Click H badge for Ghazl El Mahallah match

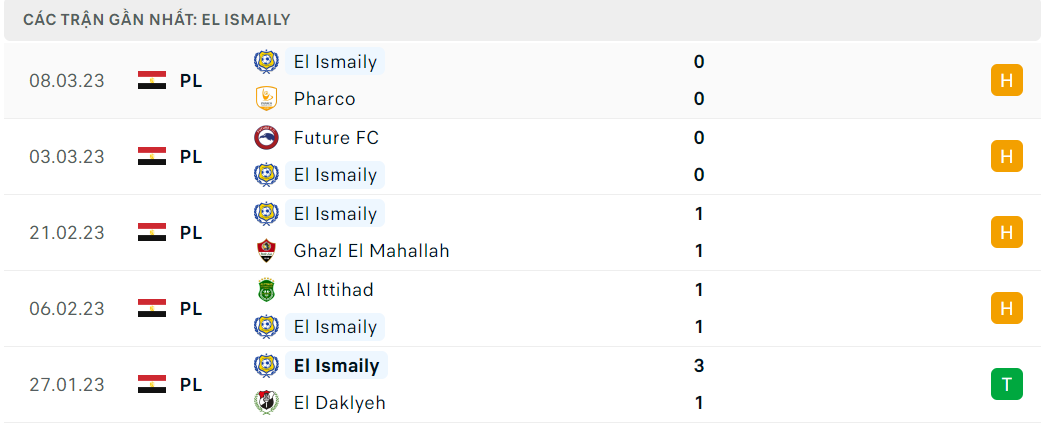[x=1006, y=232]
